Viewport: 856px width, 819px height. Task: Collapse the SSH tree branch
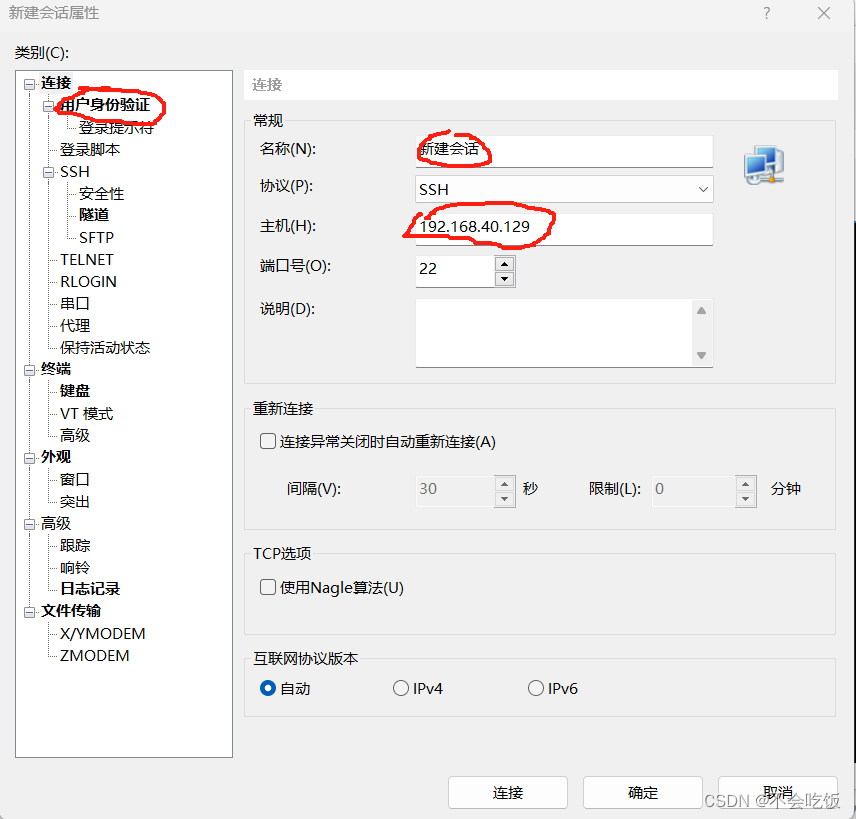tap(47, 171)
